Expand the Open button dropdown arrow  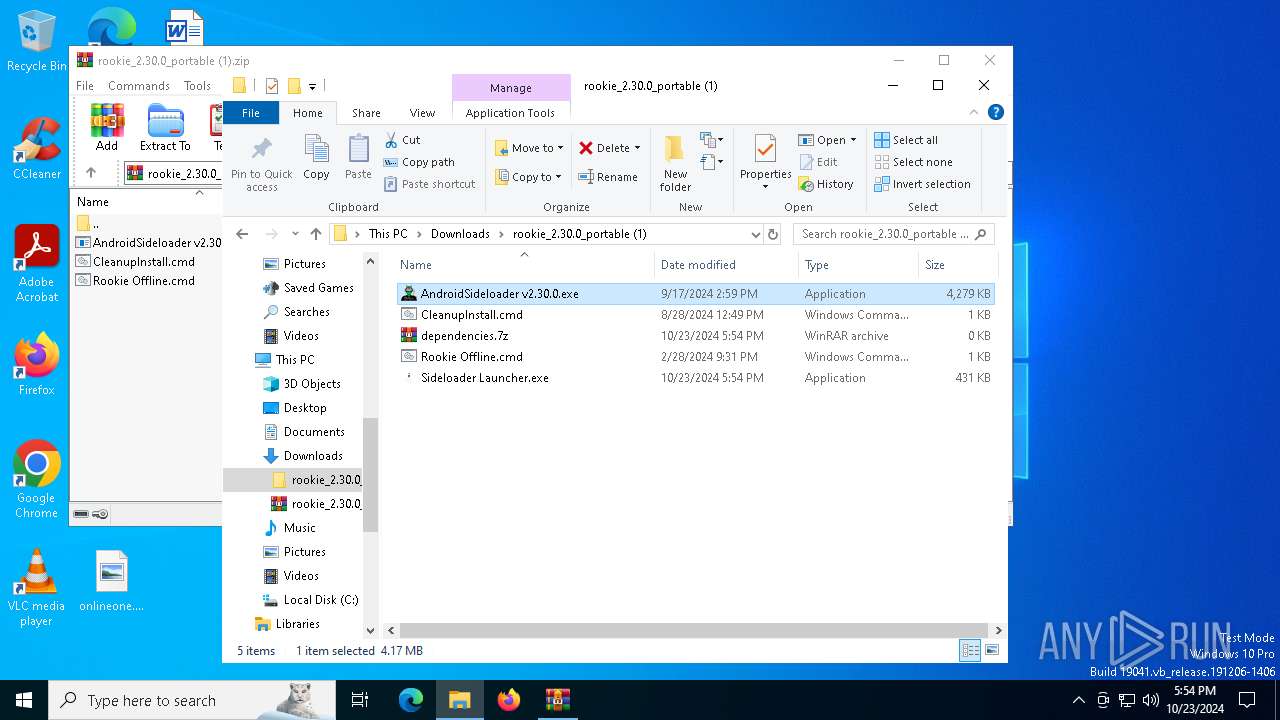pyautogui.click(x=853, y=140)
